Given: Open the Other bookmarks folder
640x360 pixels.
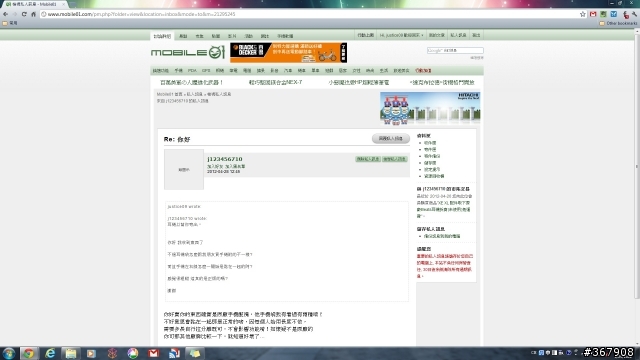Looking at the screenshot, I should coord(618,23).
